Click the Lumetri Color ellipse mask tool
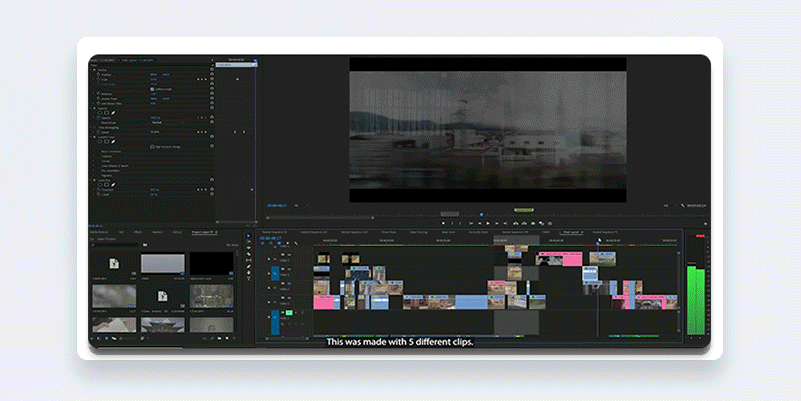 [100, 141]
